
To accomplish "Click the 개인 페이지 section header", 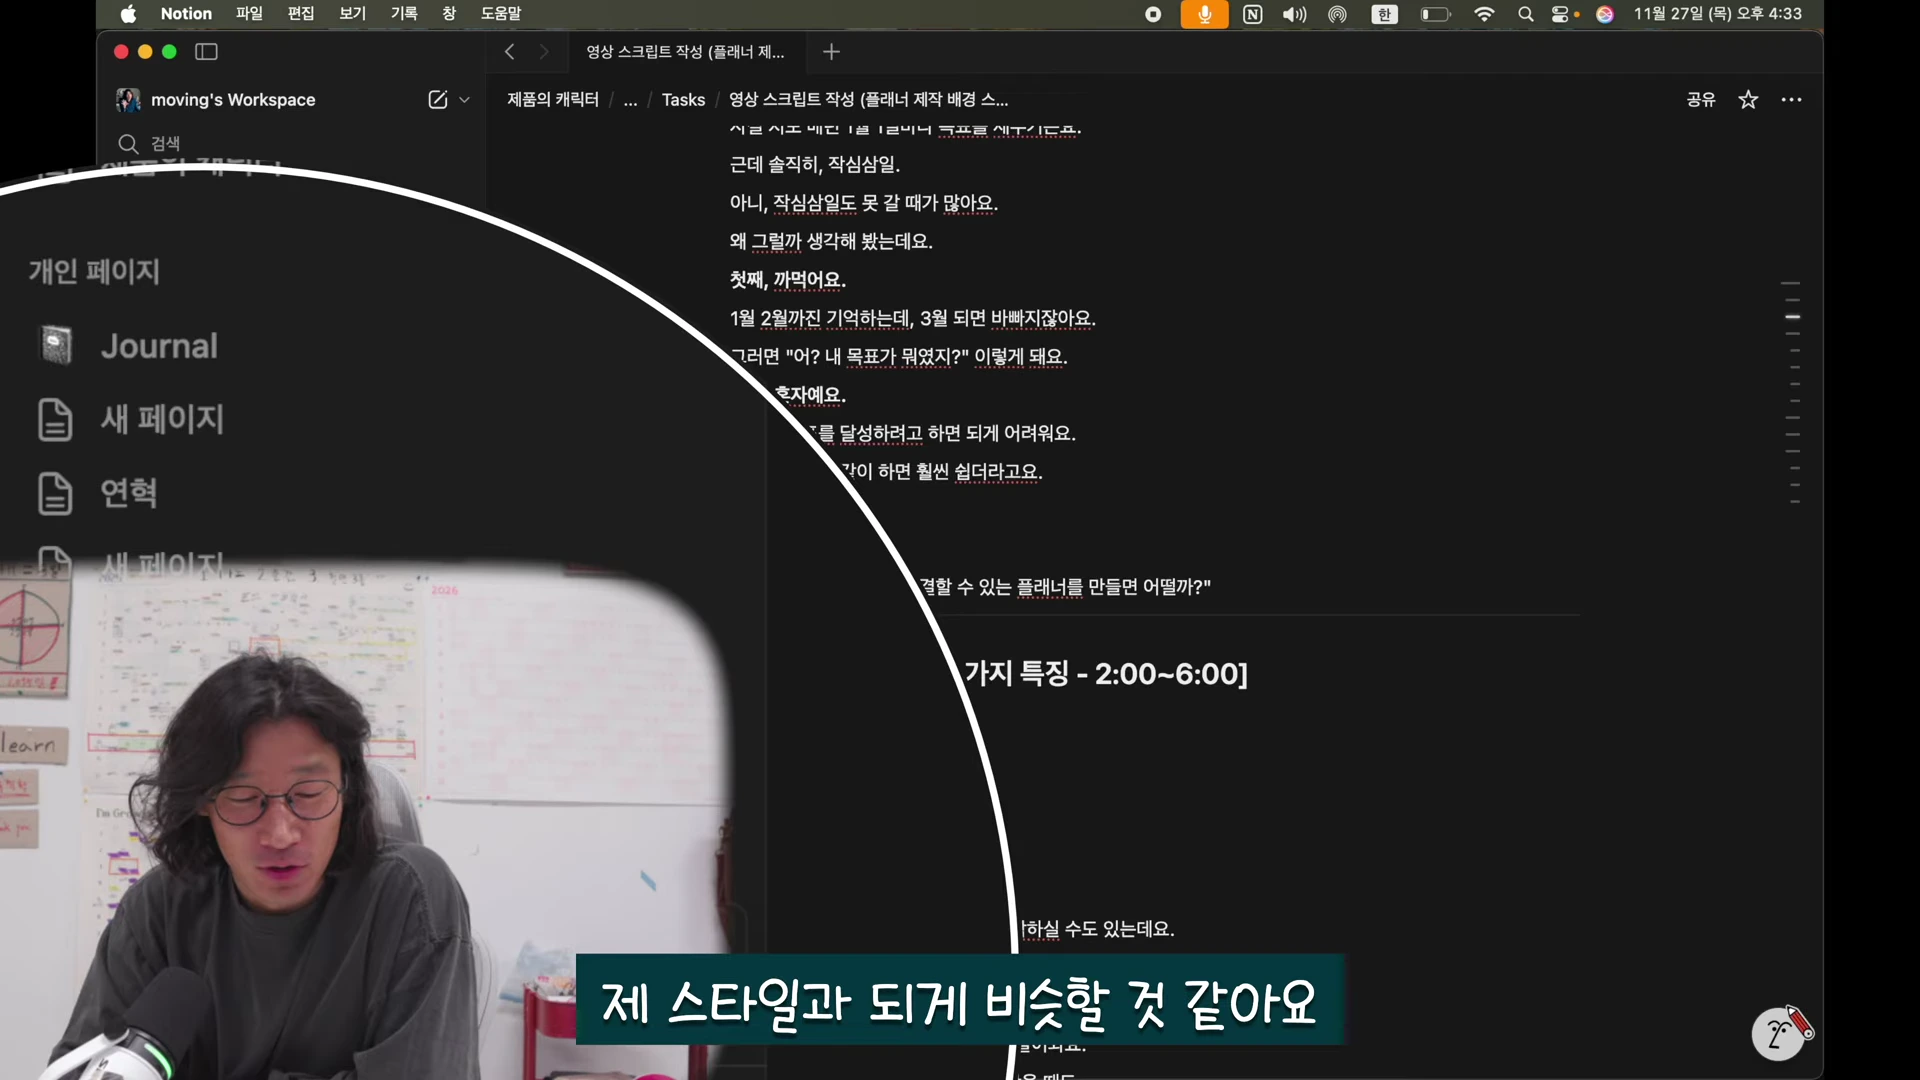I will [94, 271].
